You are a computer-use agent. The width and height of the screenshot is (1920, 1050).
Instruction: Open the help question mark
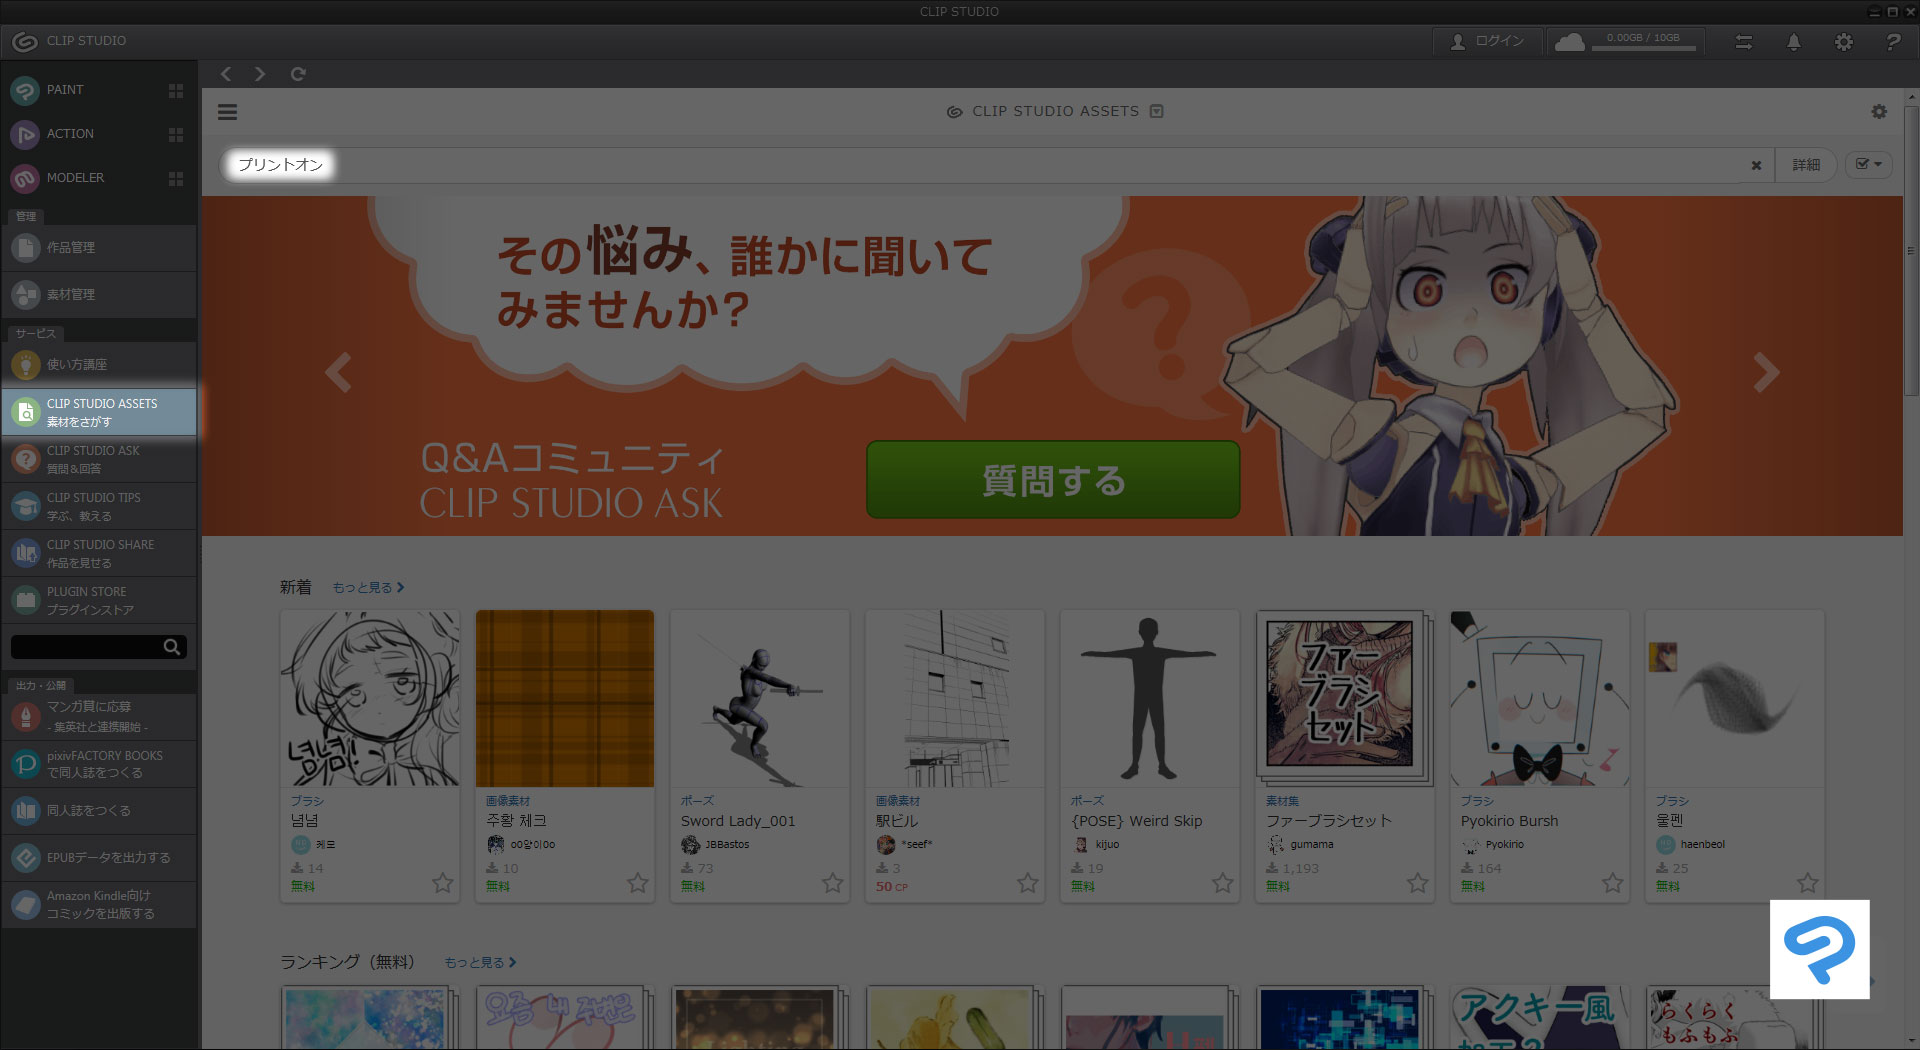(x=1893, y=42)
